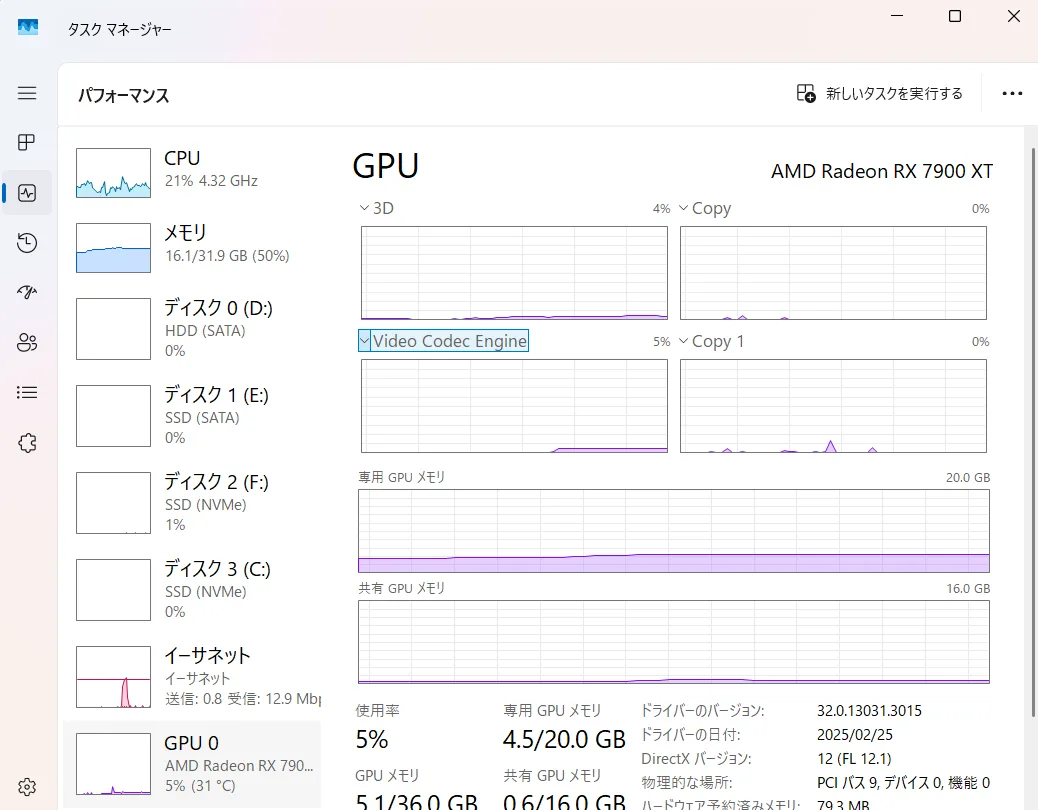
Task: Open the Users page icon
Action: pos(27,343)
